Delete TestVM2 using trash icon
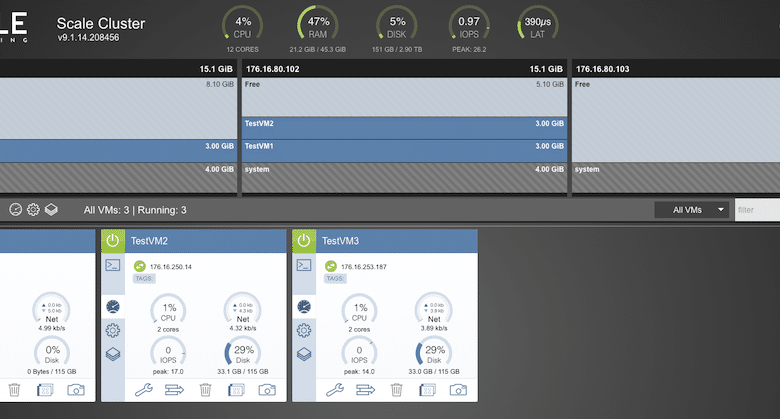The width and height of the screenshot is (780, 419). coord(205,390)
